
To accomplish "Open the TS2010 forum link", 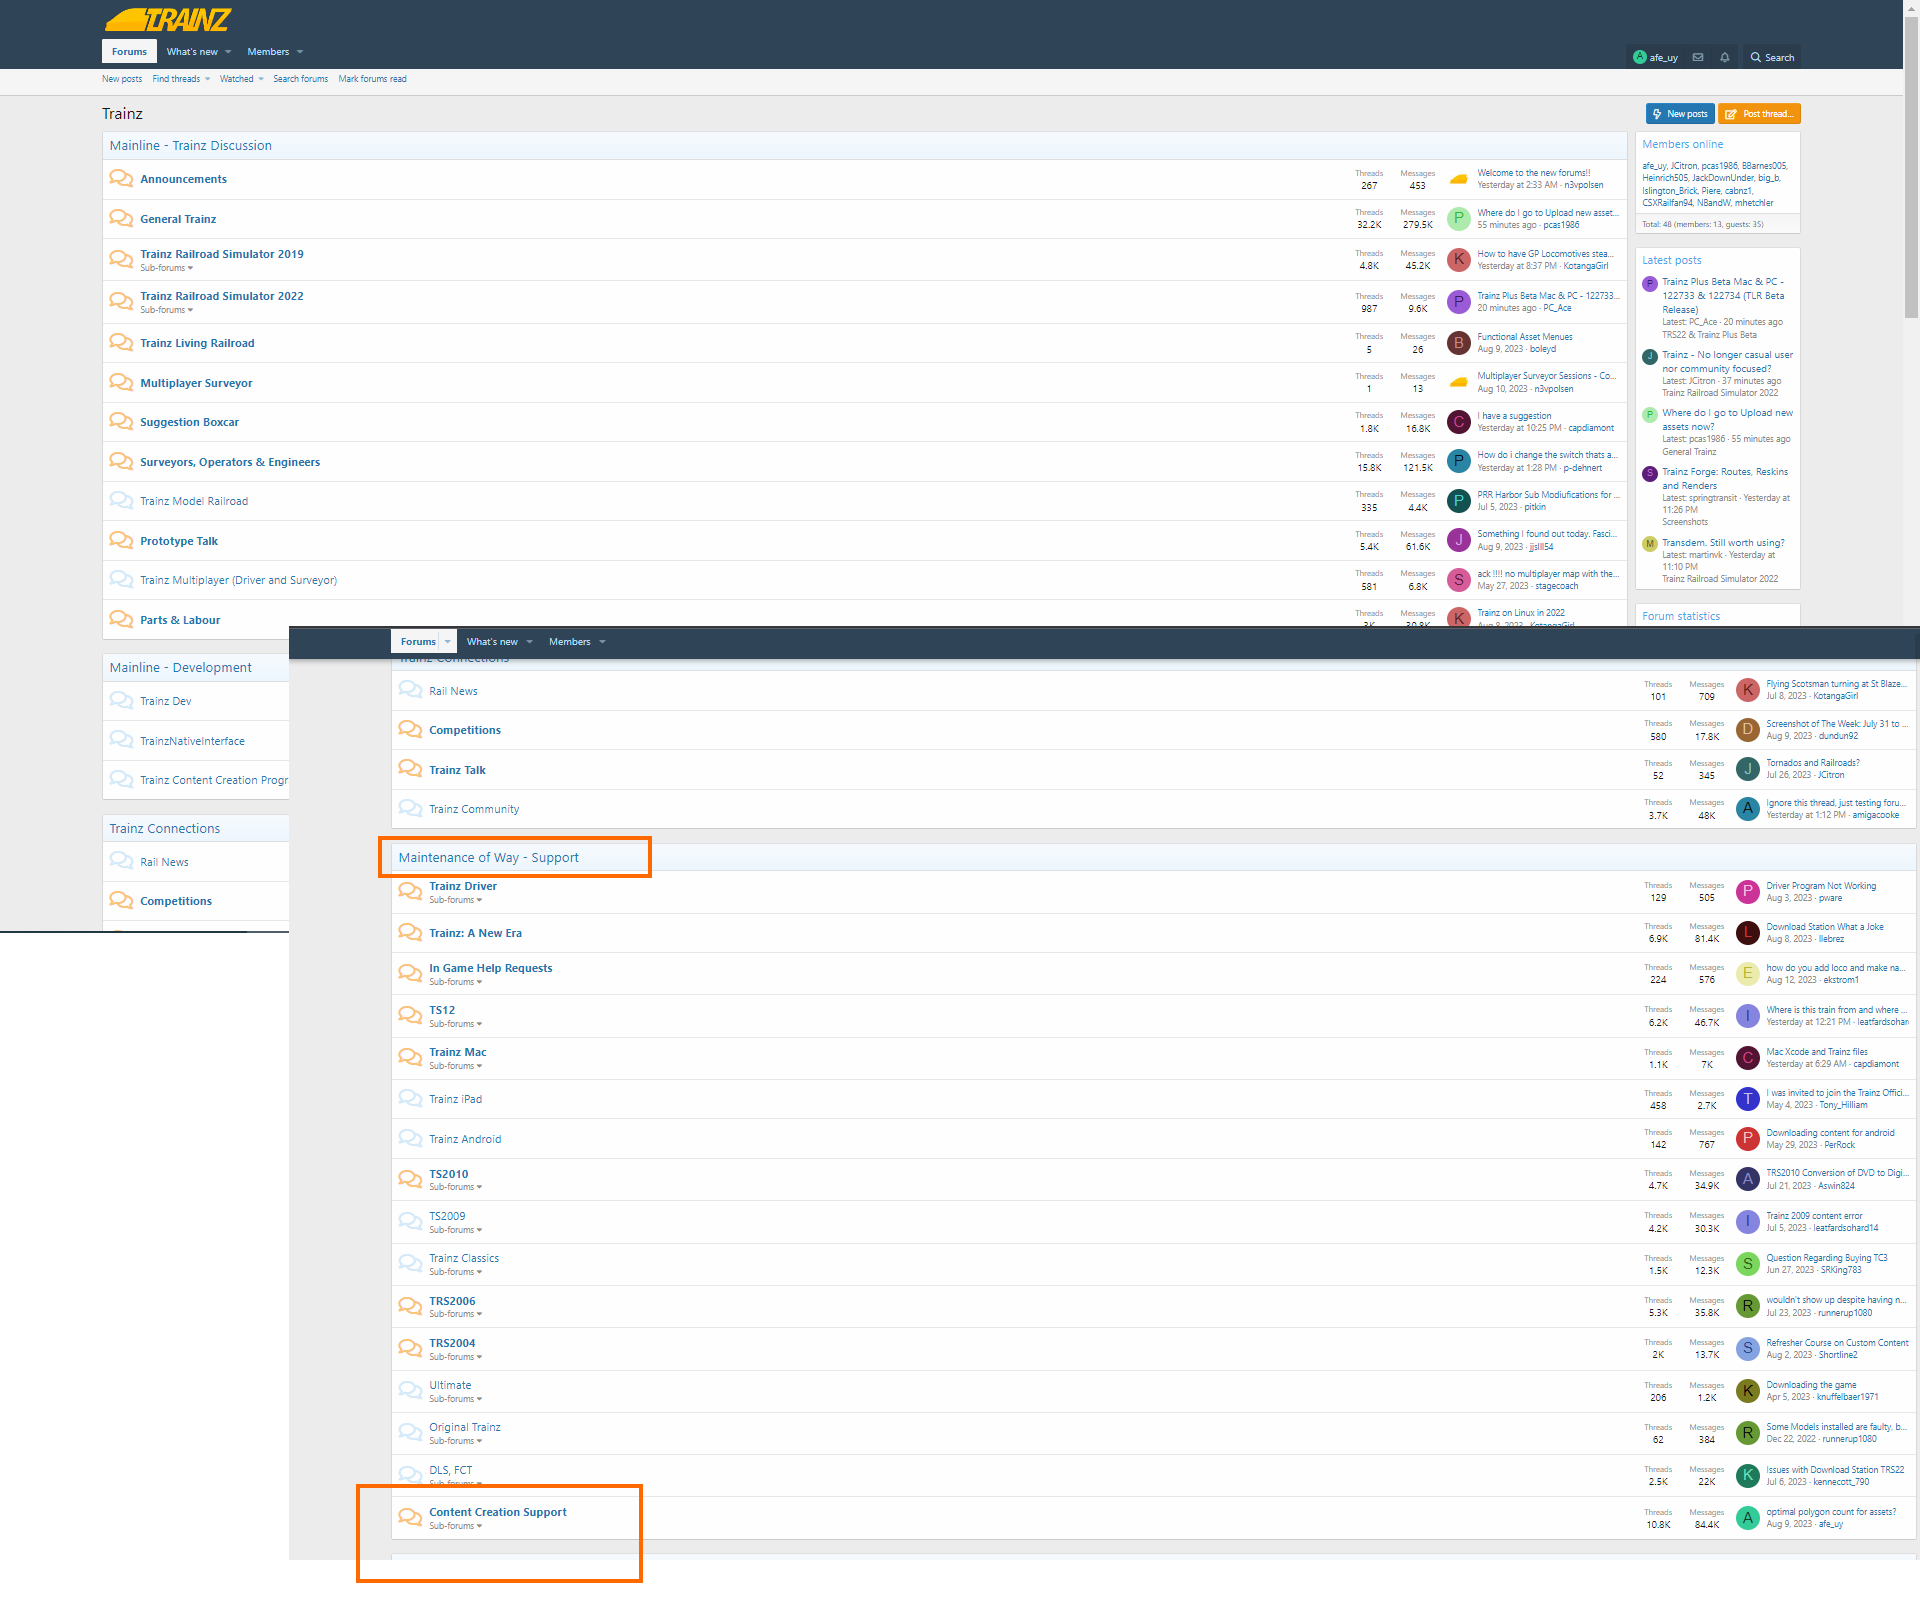I will click(448, 1174).
